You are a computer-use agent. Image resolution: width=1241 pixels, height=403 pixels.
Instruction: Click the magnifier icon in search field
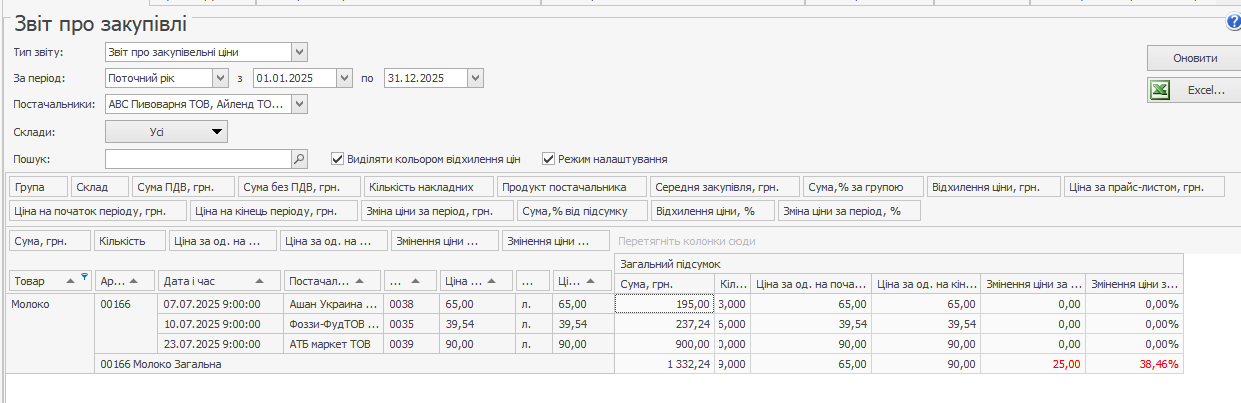(298, 159)
